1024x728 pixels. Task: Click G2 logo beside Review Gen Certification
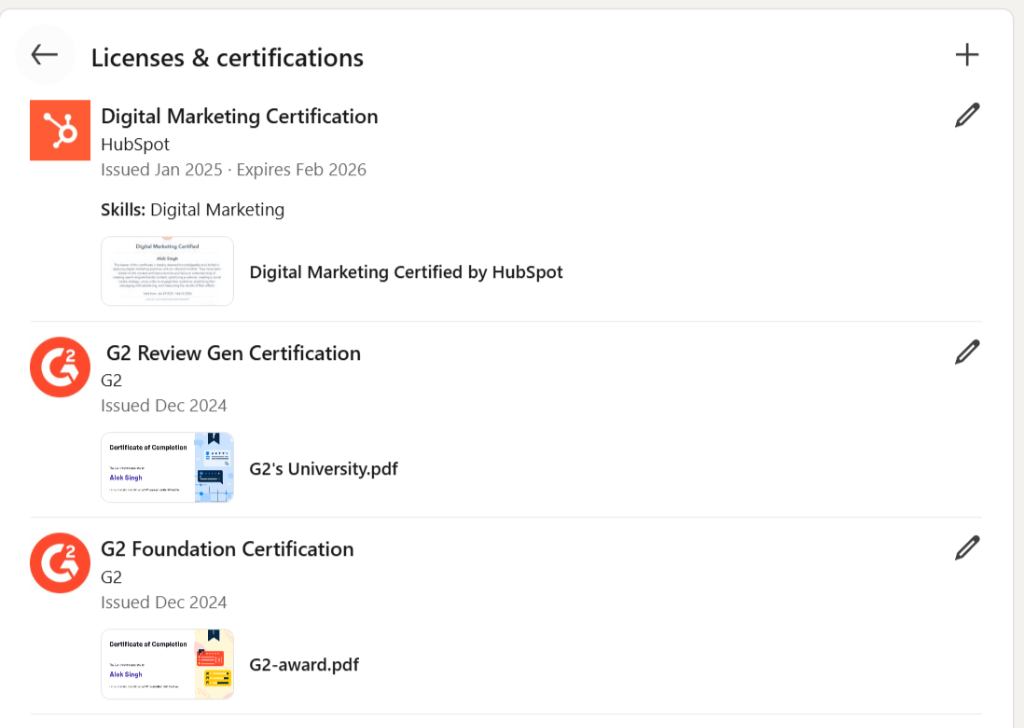click(x=60, y=367)
